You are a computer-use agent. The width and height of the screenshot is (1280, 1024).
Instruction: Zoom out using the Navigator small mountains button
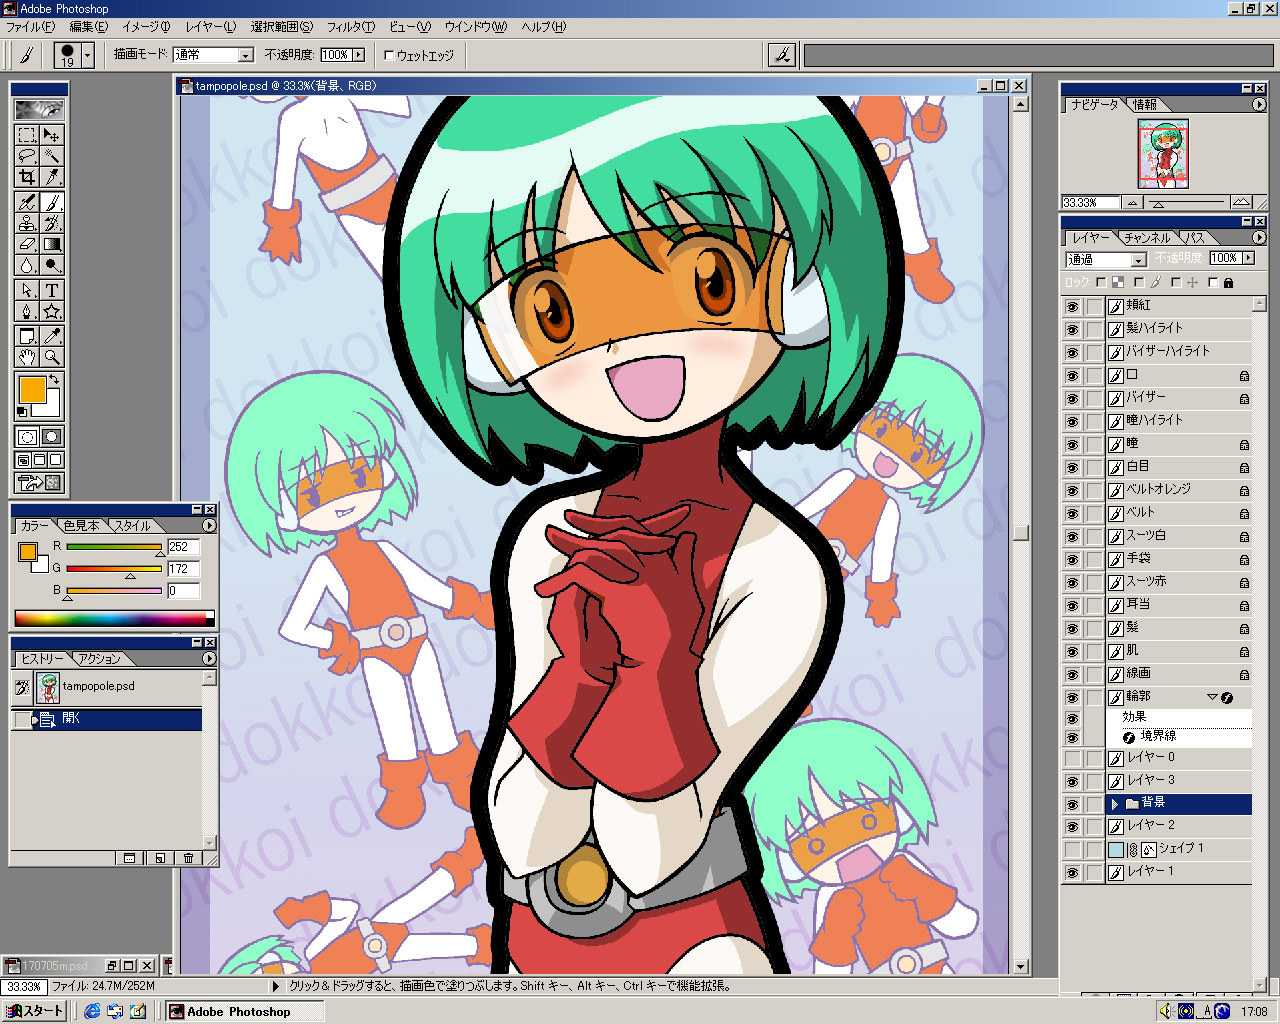[x=1133, y=202]
